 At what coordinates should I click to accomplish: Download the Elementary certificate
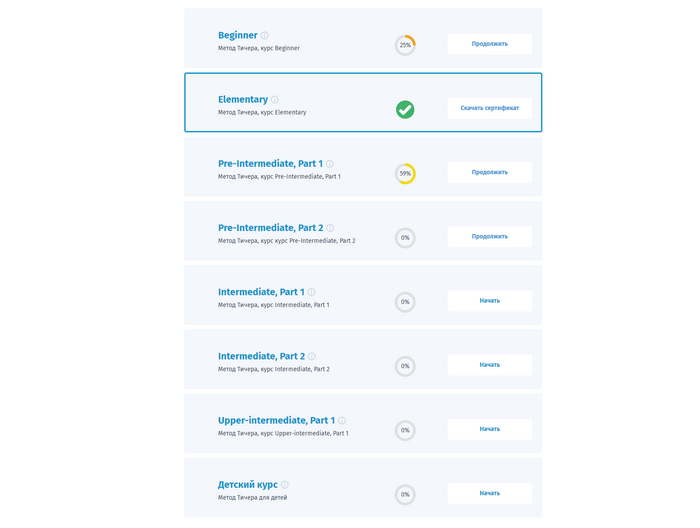tap(489, 108)
